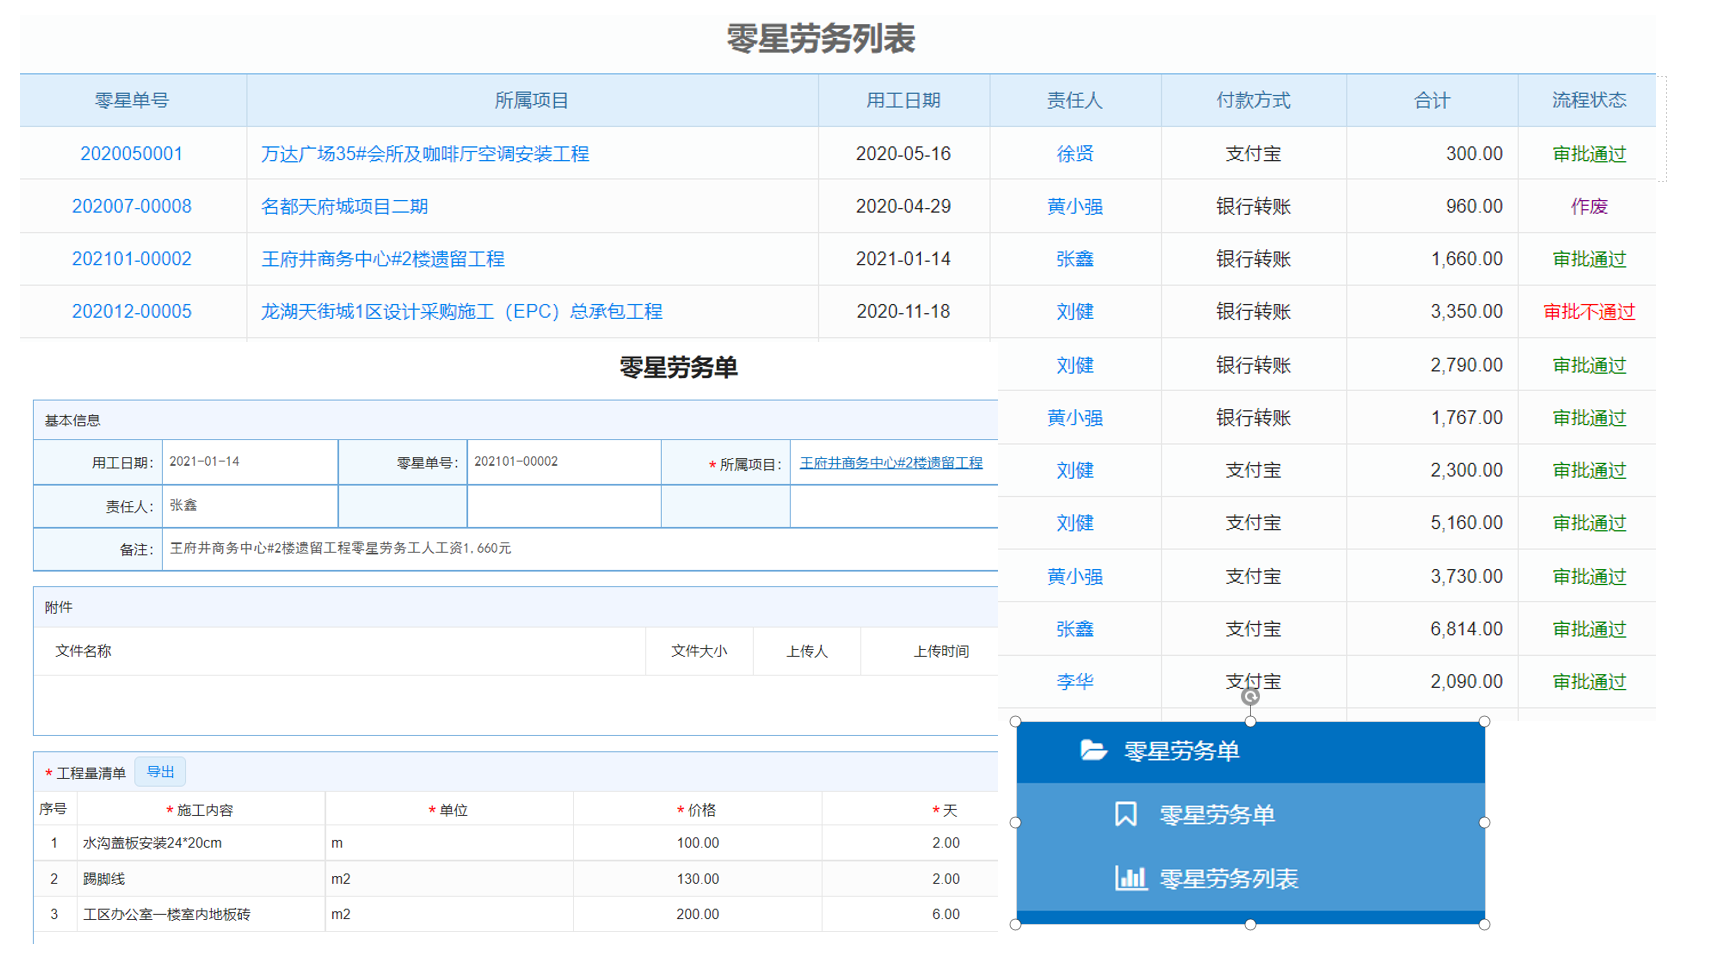This screenshot has height=972, width=1714.
Task: Click the bar chart icon beside 零星劳务列表
Action: tap(1130, 878)
